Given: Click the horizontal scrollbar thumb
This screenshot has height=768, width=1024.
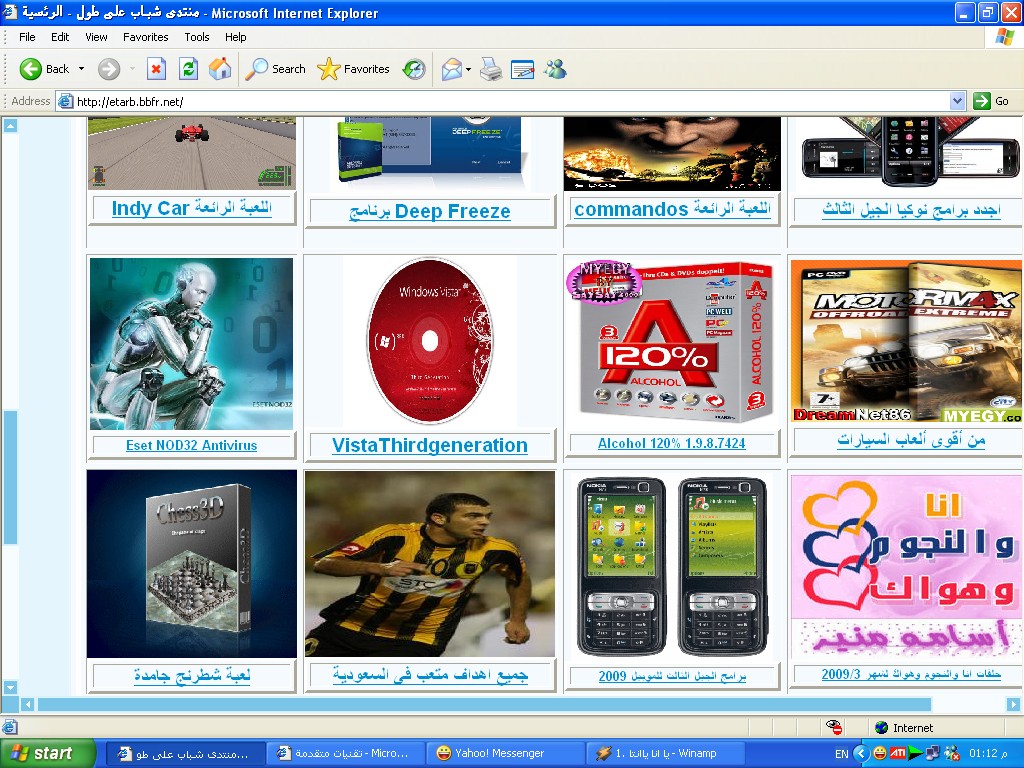Looking at the screenshot, I should [485, 704].
